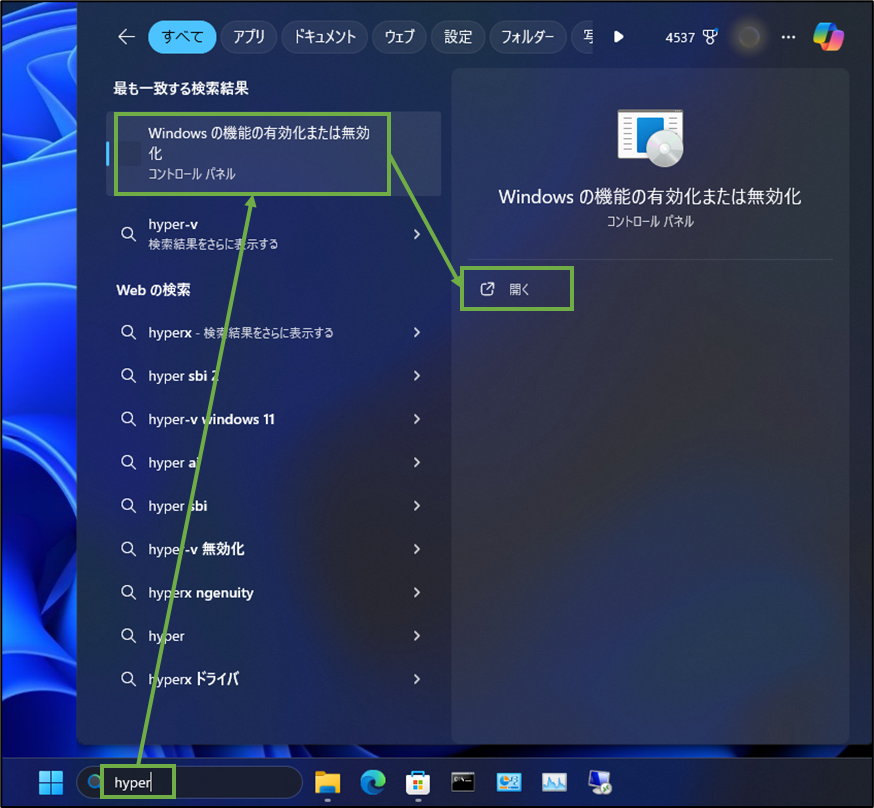Open Microsoft Store from the taskbar
The width and height of the screenshot is (874, 808).
(x=418, y=783)
